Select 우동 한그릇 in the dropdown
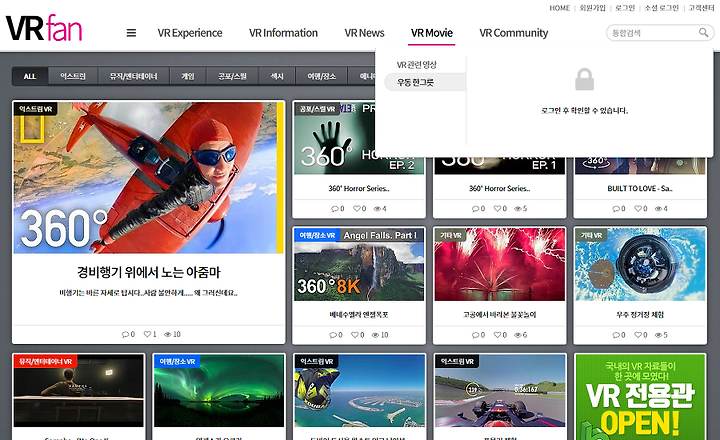This screenshot has width=720, height=440. tap(425, 82)
